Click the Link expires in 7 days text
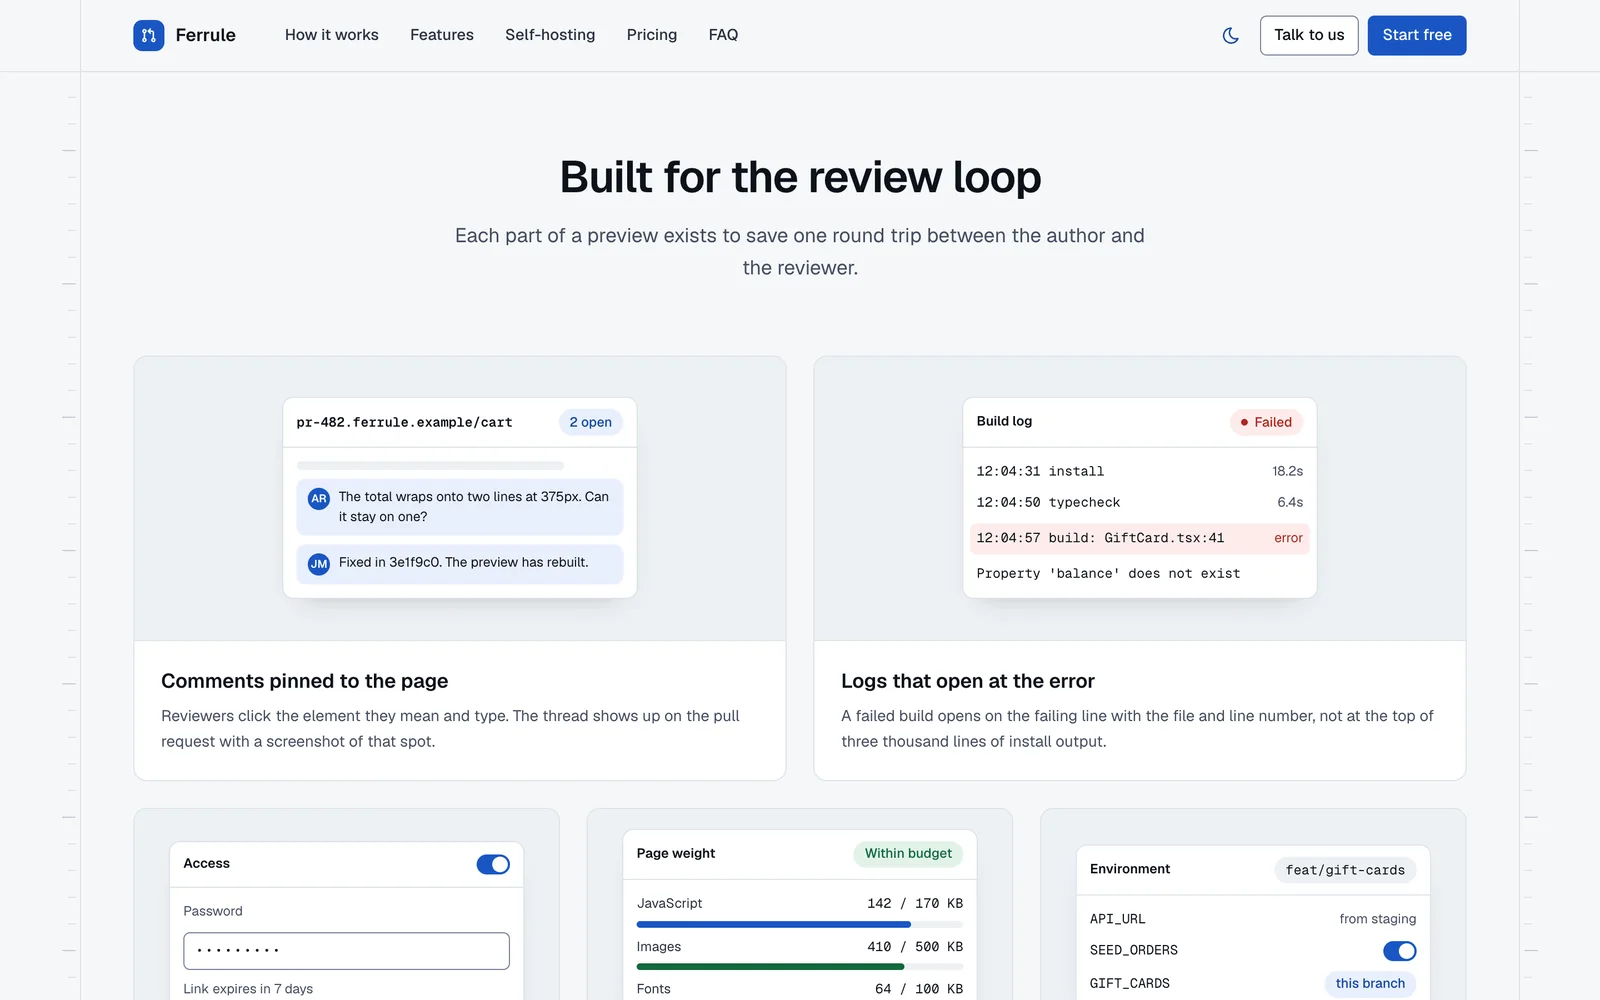 [x=248, y=989]
